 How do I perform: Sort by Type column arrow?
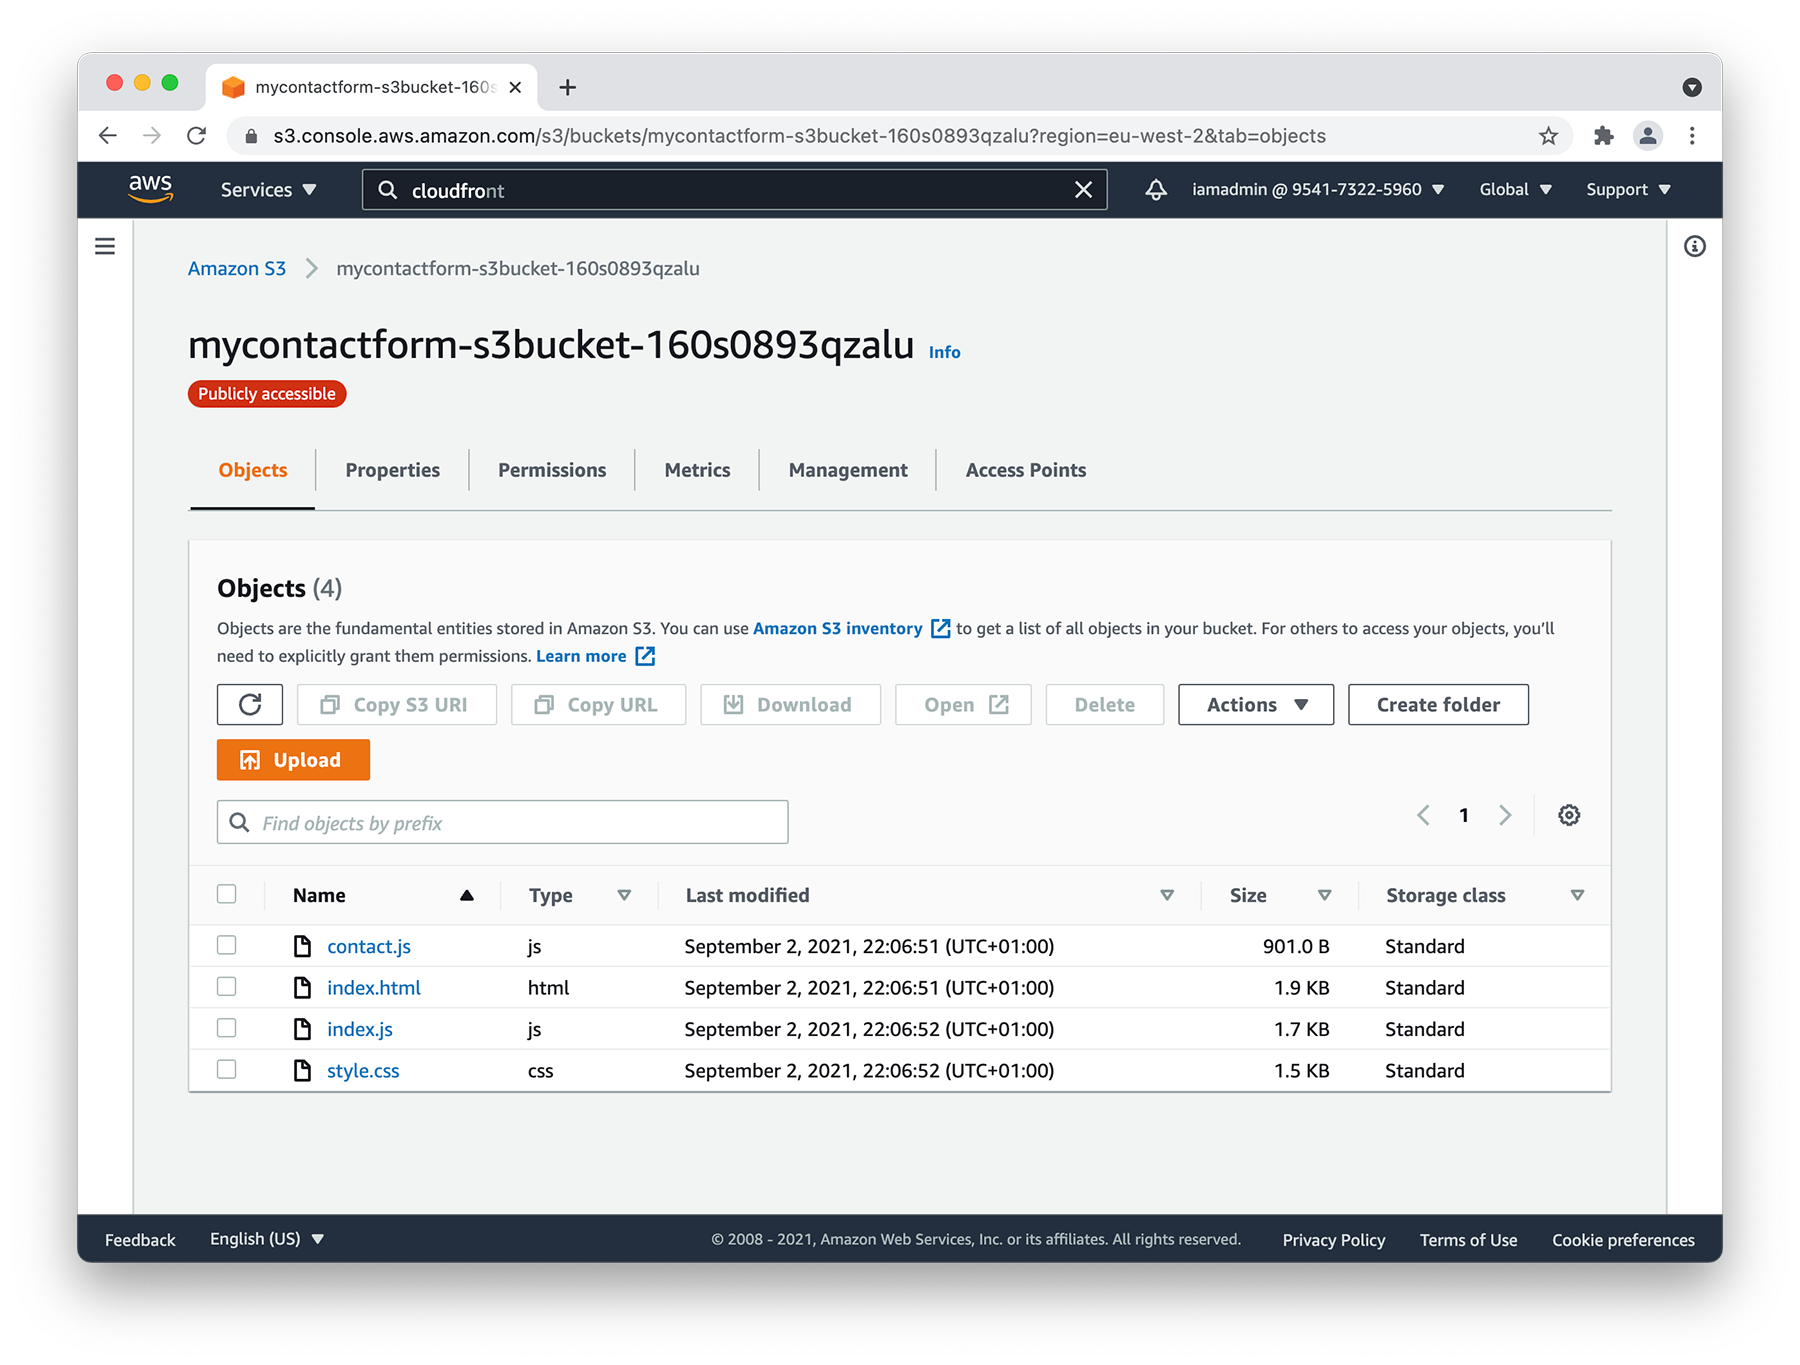624,895
